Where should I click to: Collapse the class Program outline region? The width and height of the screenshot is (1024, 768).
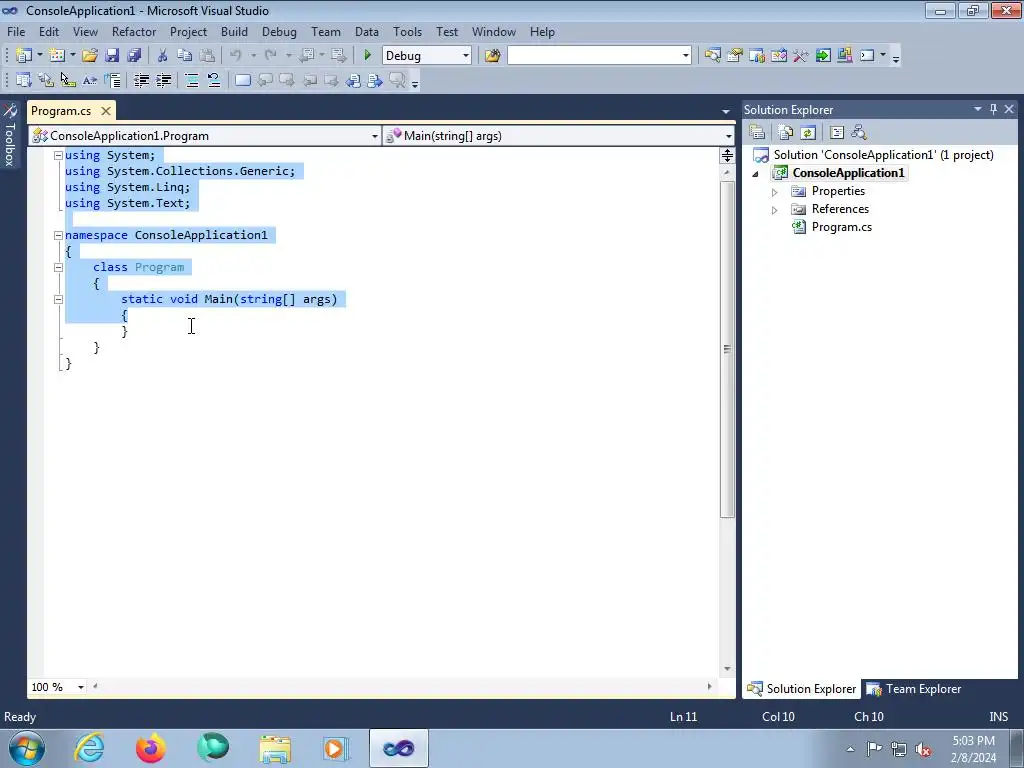coord(58,267)
